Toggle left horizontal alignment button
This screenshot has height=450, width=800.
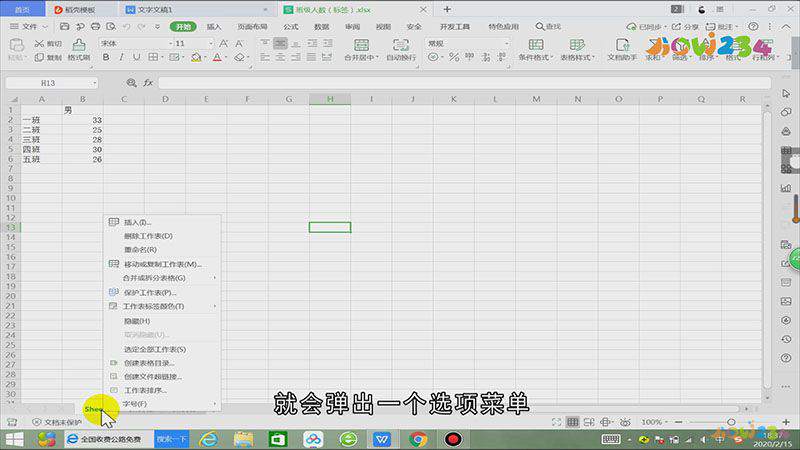click(265, 58)
